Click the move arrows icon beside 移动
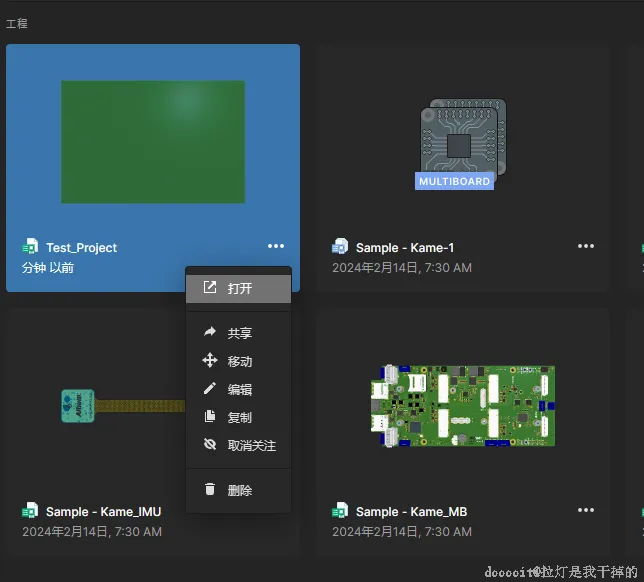The width and height of the screenshot is (644, 582). (210, 360)
